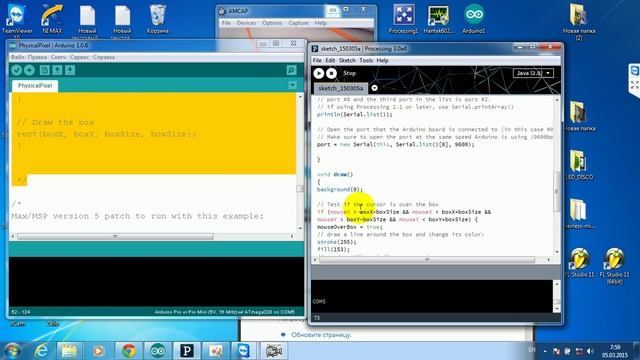Image resolution: width=640 pixels, height=360 pixels.
Task: Open the Скетч menu in Arduino
Action: tap(58, 57)
